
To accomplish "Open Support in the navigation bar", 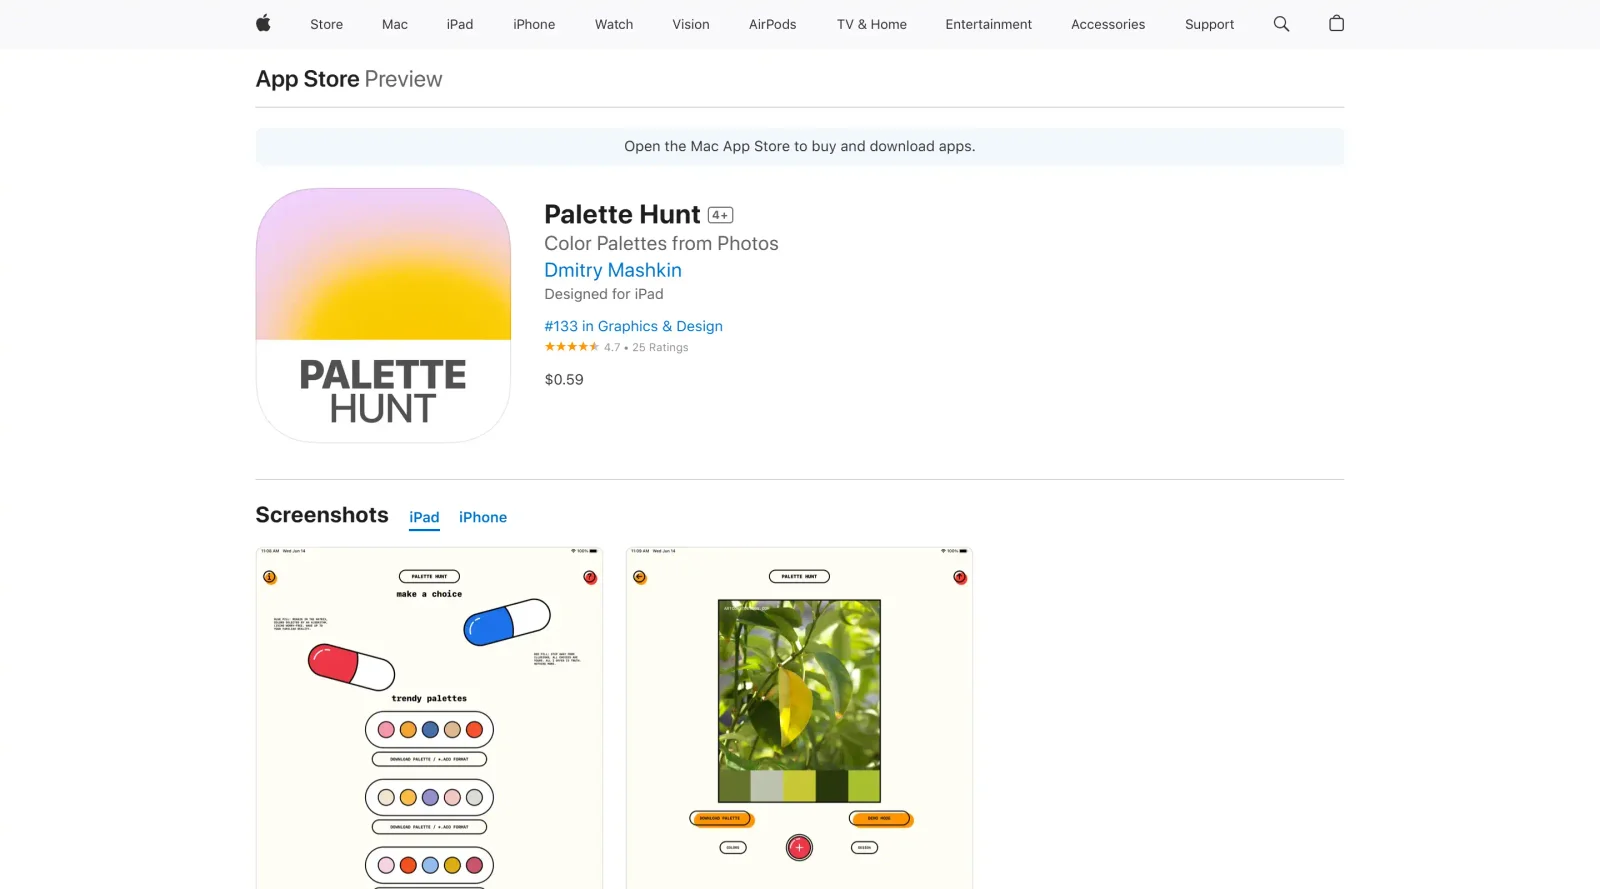I will (1209, 24).
